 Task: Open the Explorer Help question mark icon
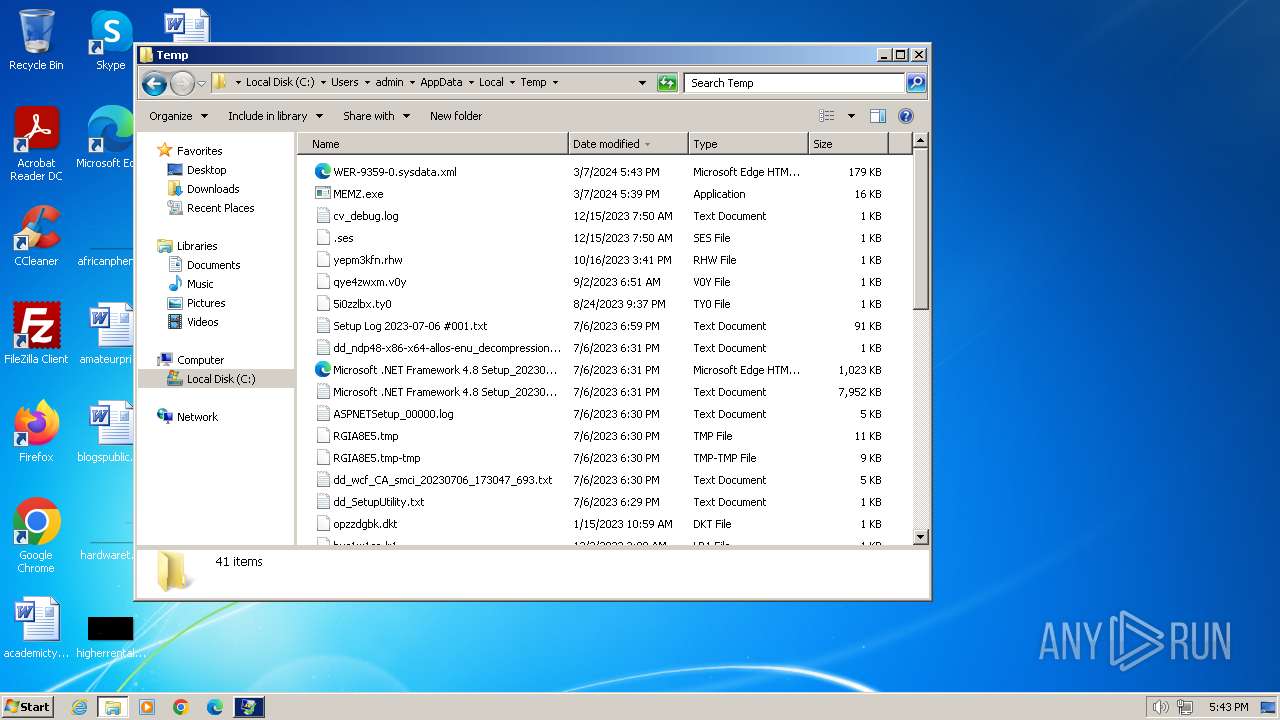click(x=906, y=116)
